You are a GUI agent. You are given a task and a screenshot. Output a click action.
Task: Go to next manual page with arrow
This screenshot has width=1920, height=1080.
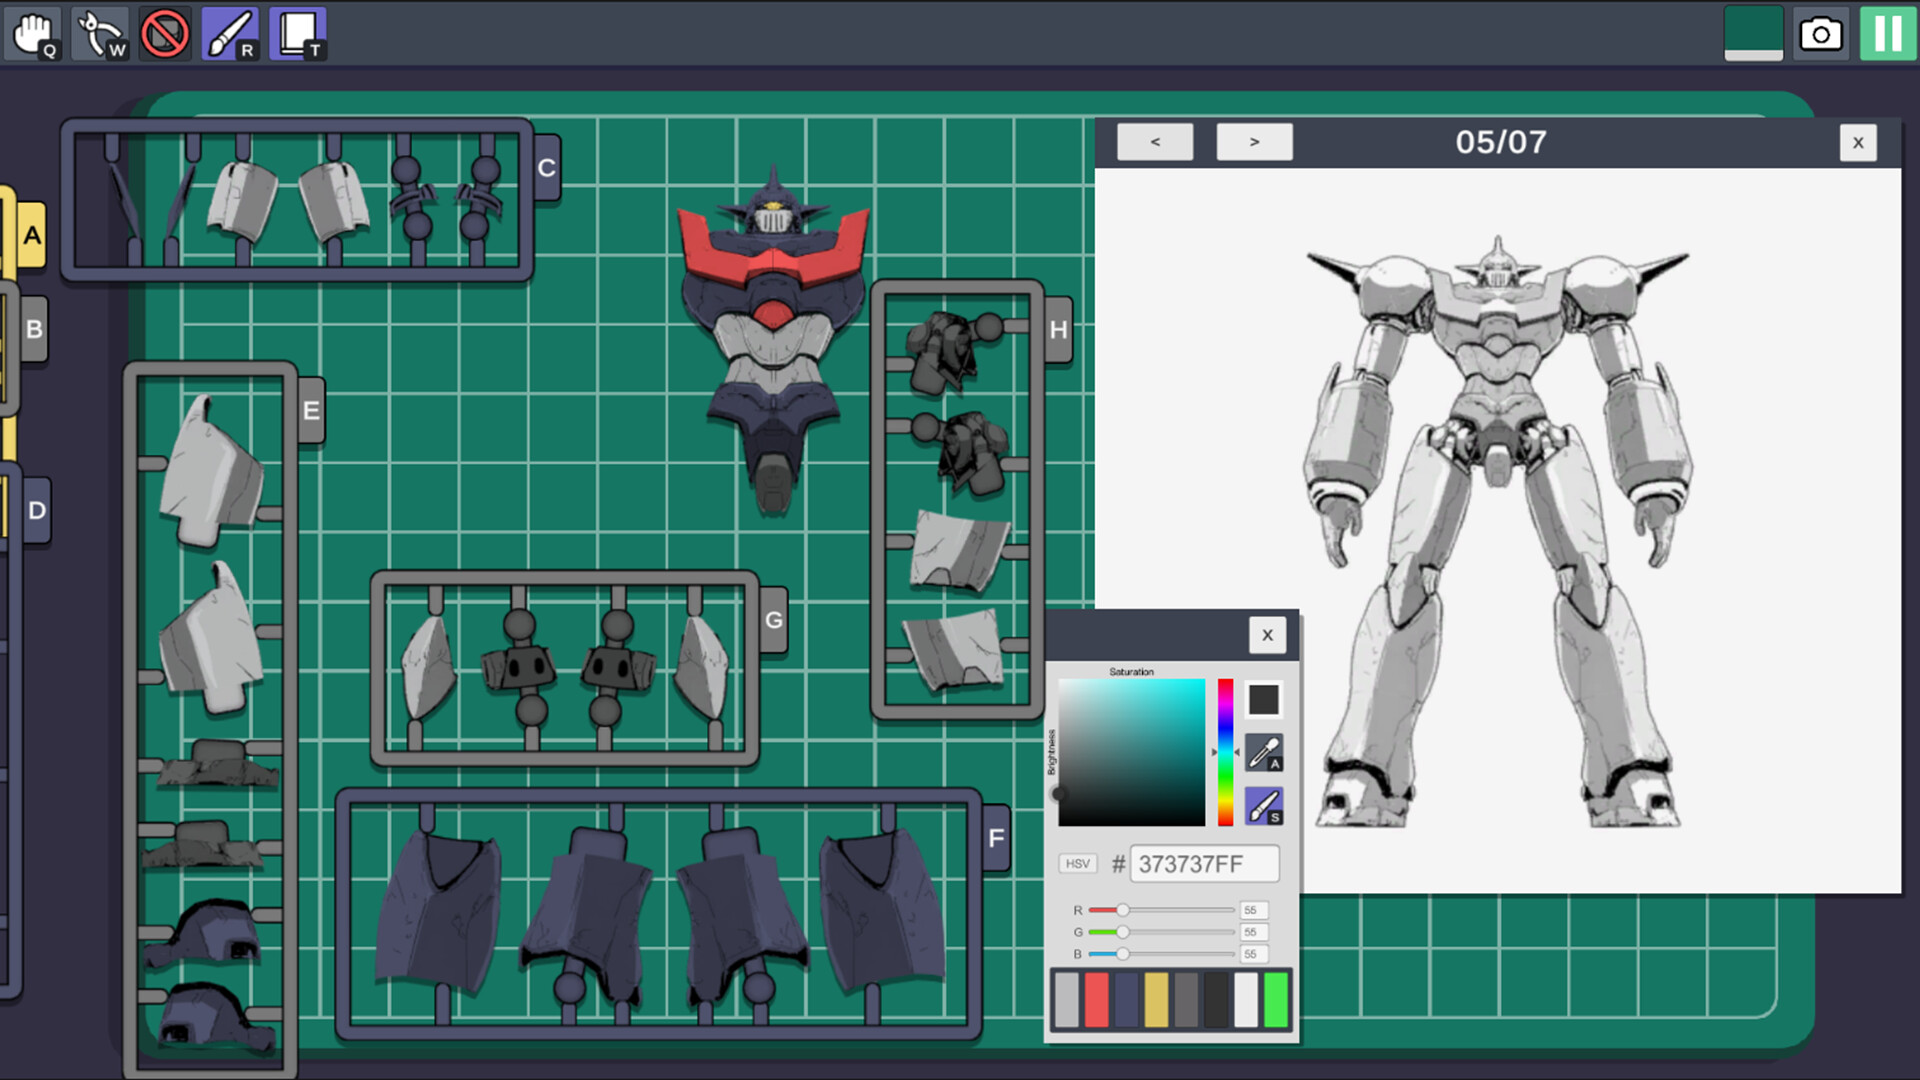(1254, 141)
